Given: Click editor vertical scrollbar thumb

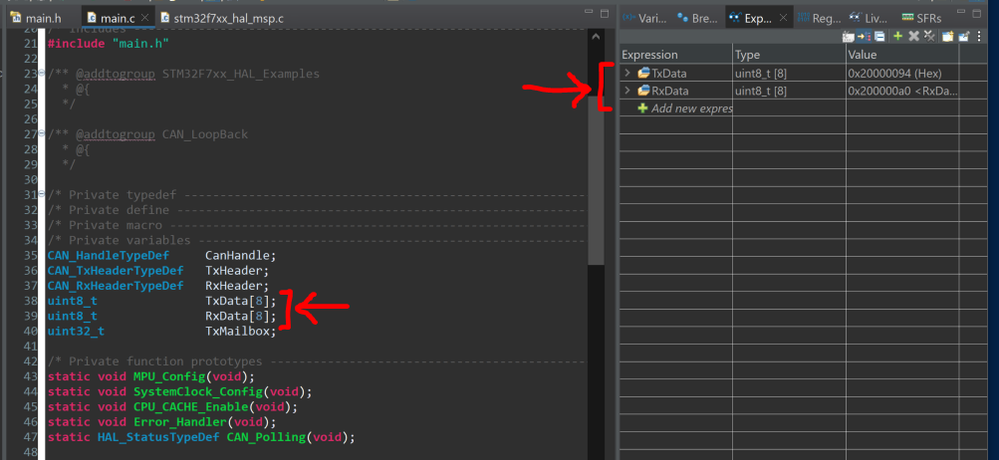Looking at the screenshot, I should (x=596, y=180).
